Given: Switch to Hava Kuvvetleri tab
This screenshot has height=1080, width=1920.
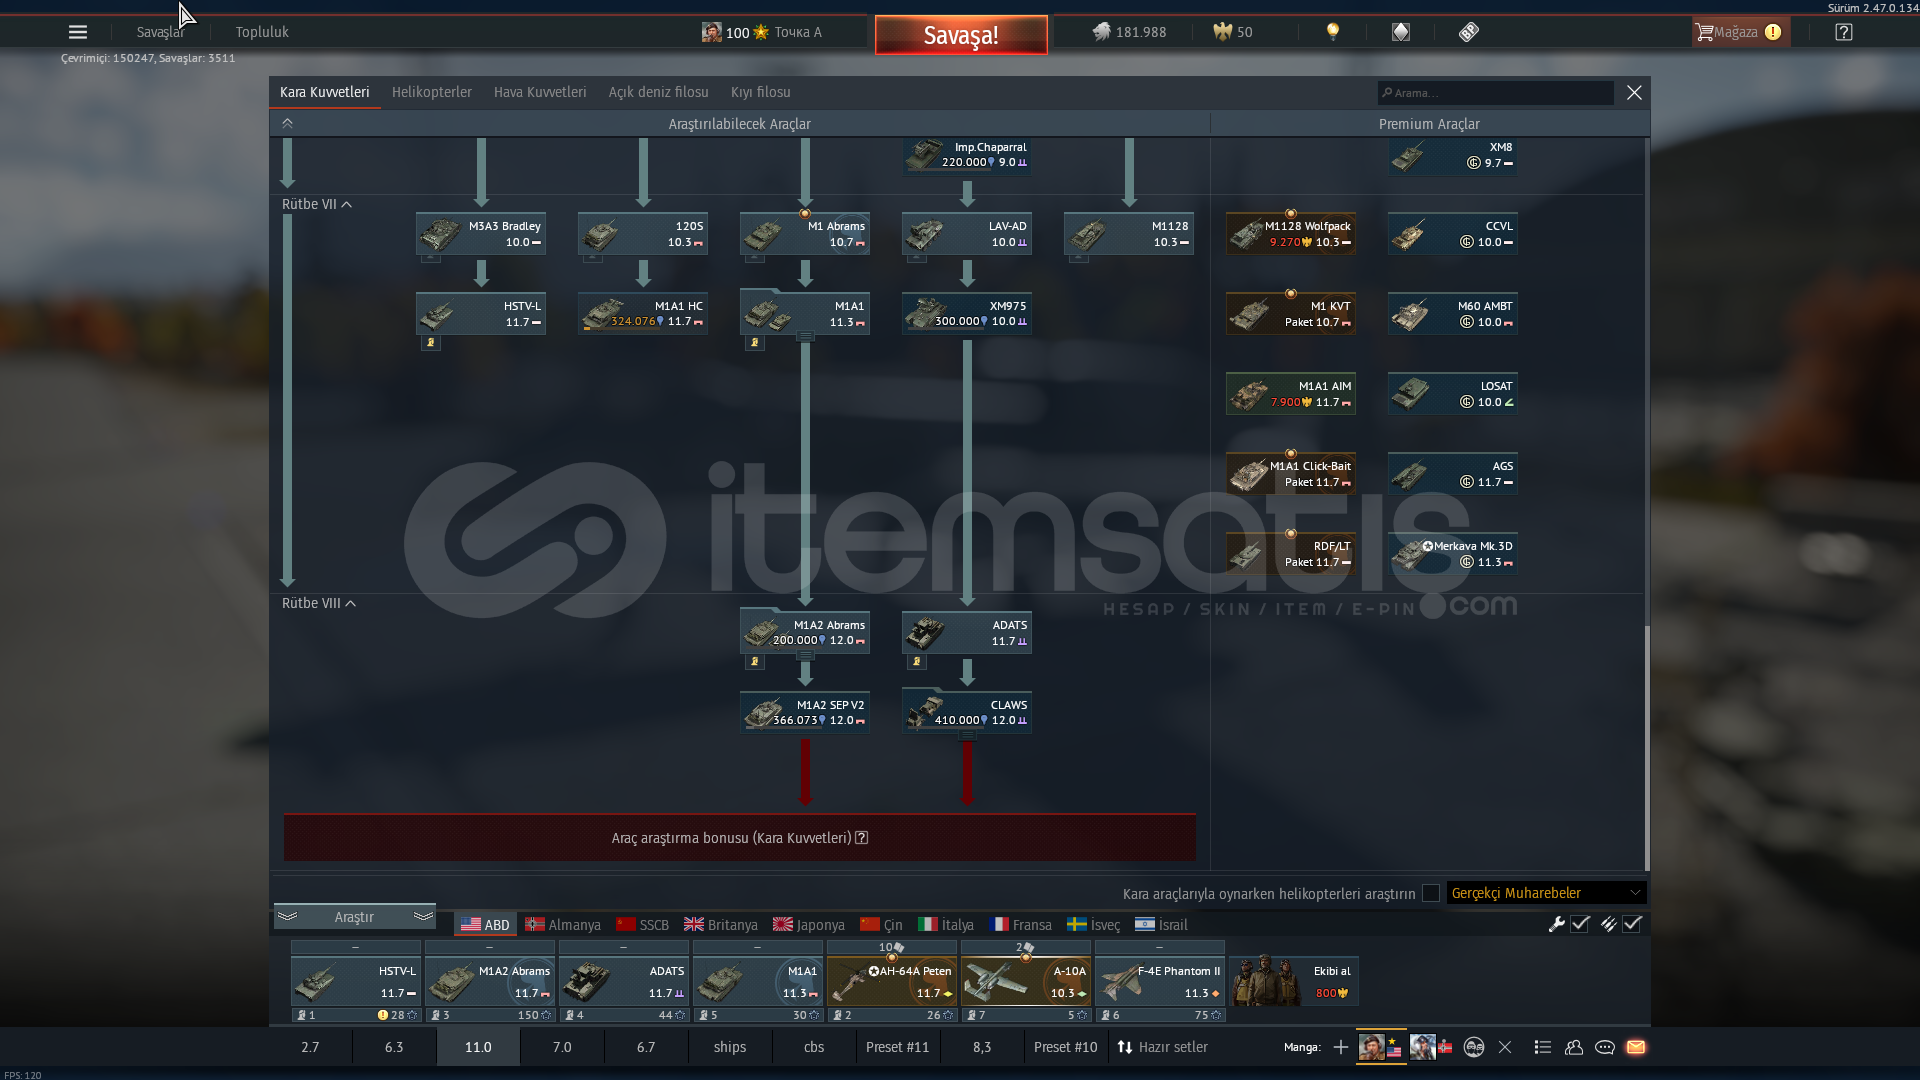Looking at the screenshot, I should click(x=540, y=92).
